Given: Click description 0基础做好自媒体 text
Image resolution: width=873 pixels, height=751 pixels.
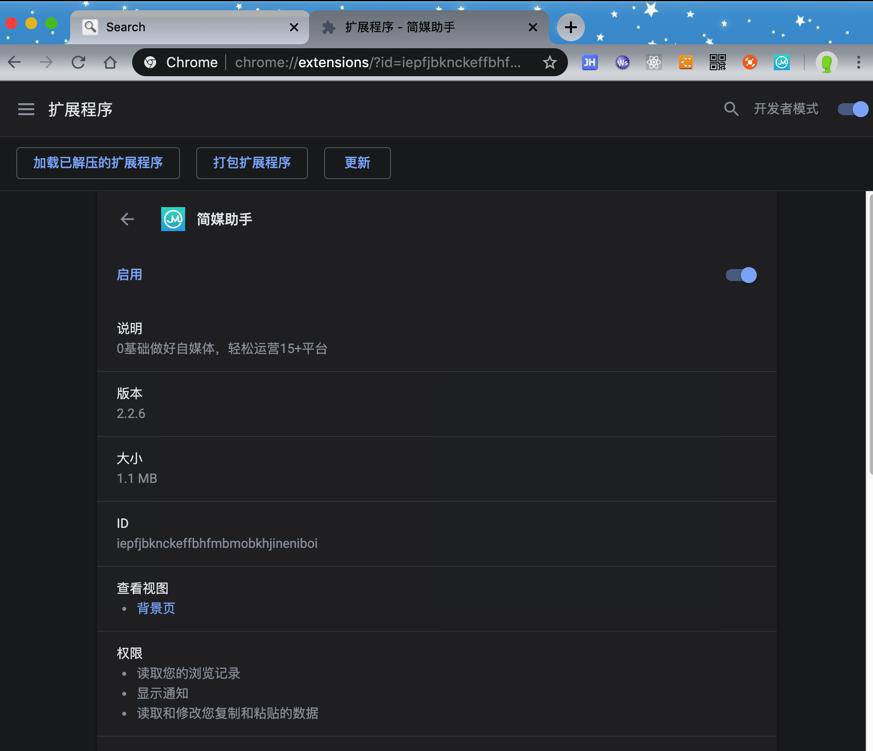Looking at the screenshot, I should click(x=222, y=348).
